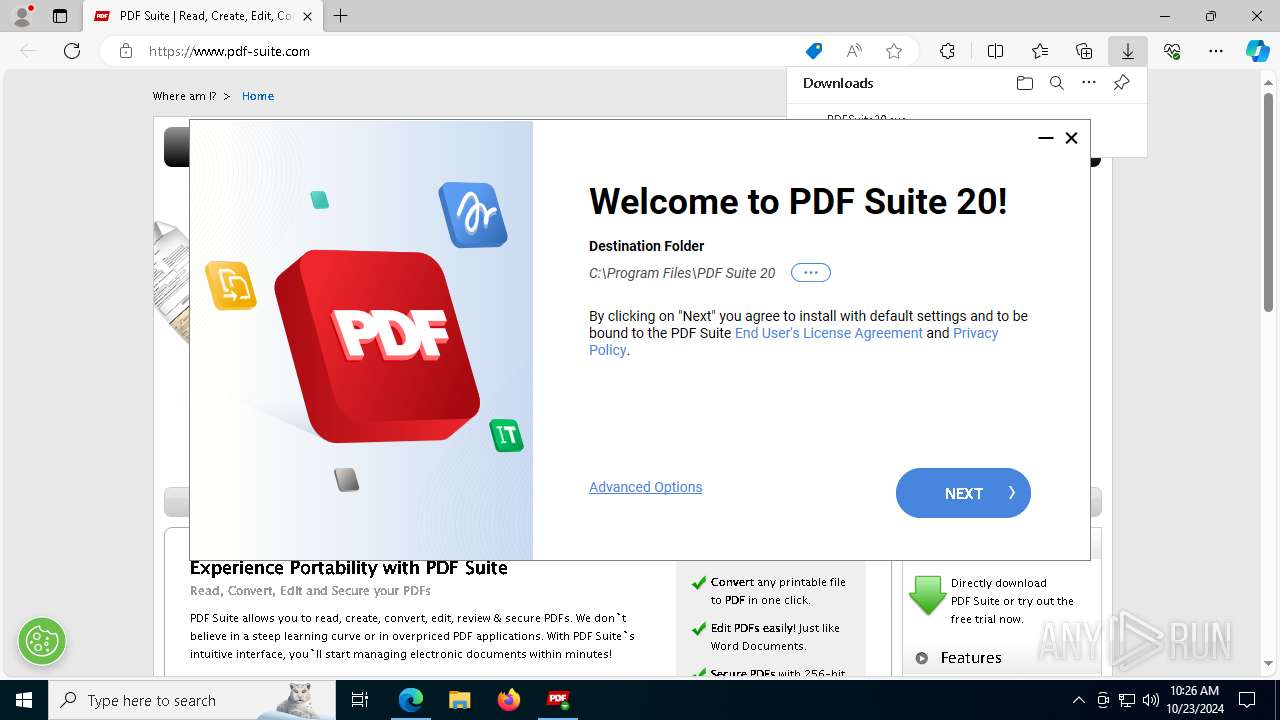Open End User's License Agreement link
Image resolution: width=1280 pixels, height=720 pixels.
(x=828, y=333)
